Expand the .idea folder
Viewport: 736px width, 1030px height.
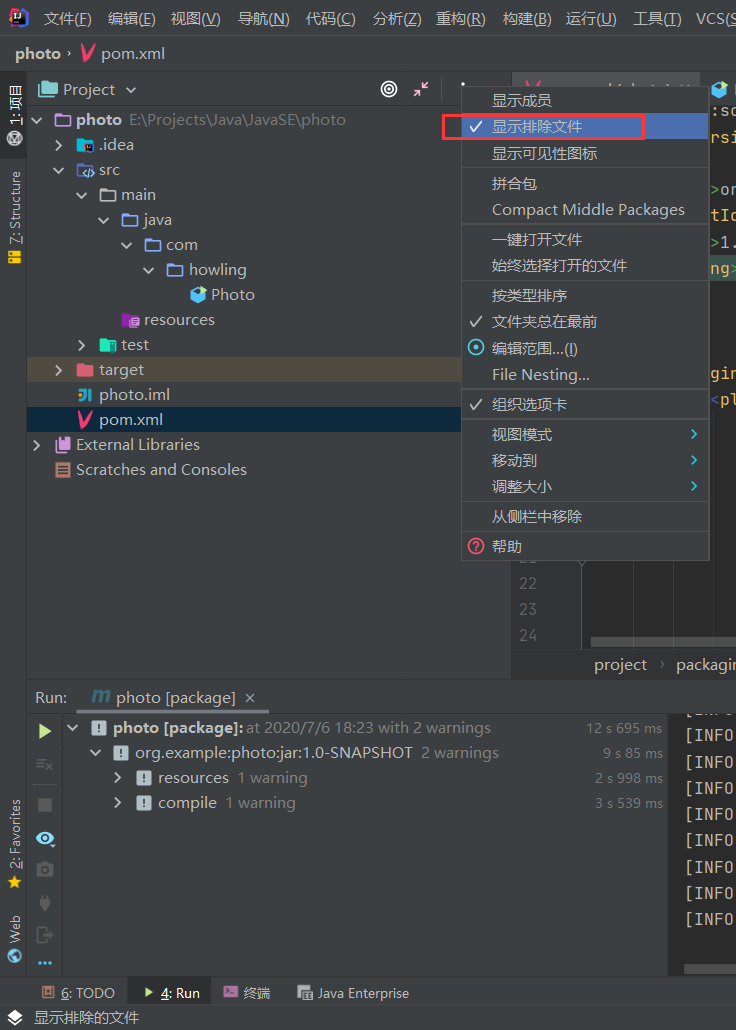click(x=59, y=145)
